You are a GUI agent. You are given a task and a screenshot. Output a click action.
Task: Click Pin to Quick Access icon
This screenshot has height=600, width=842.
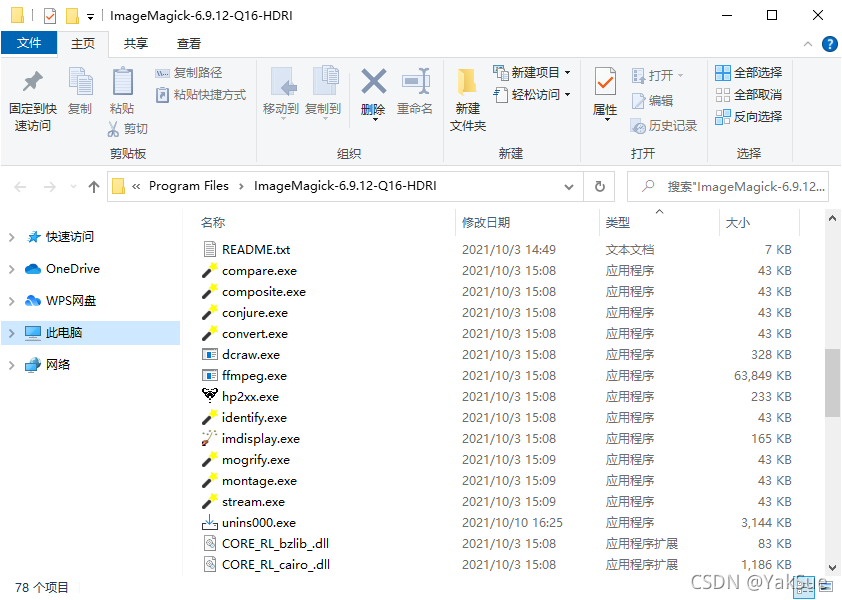[33, 82]
